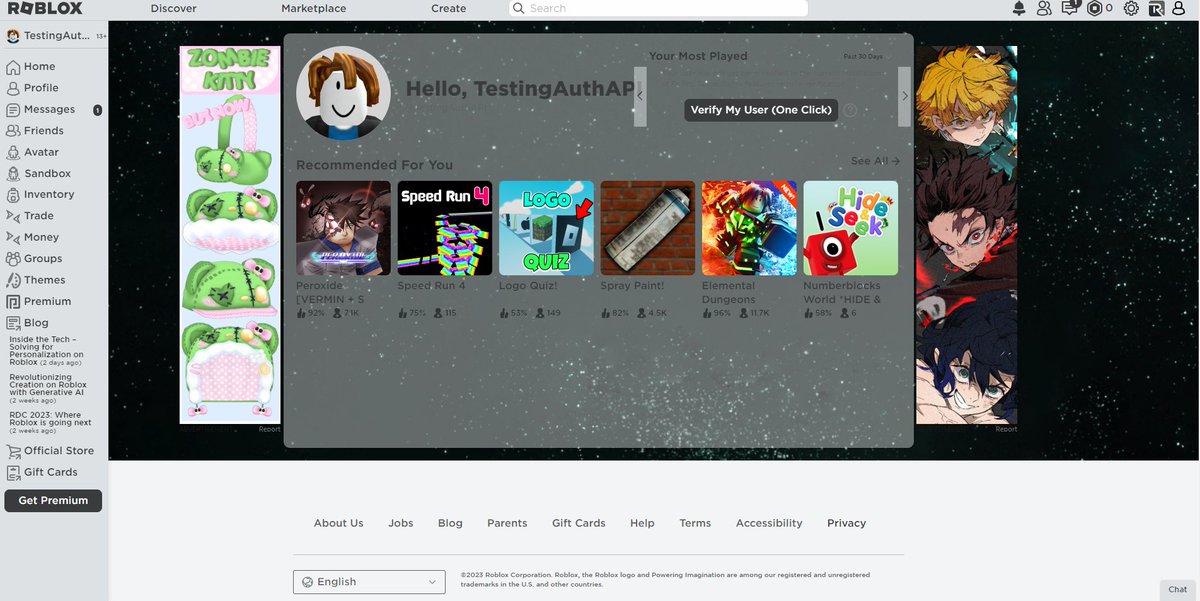Open Themes in the sidebar

pos(36,280)
